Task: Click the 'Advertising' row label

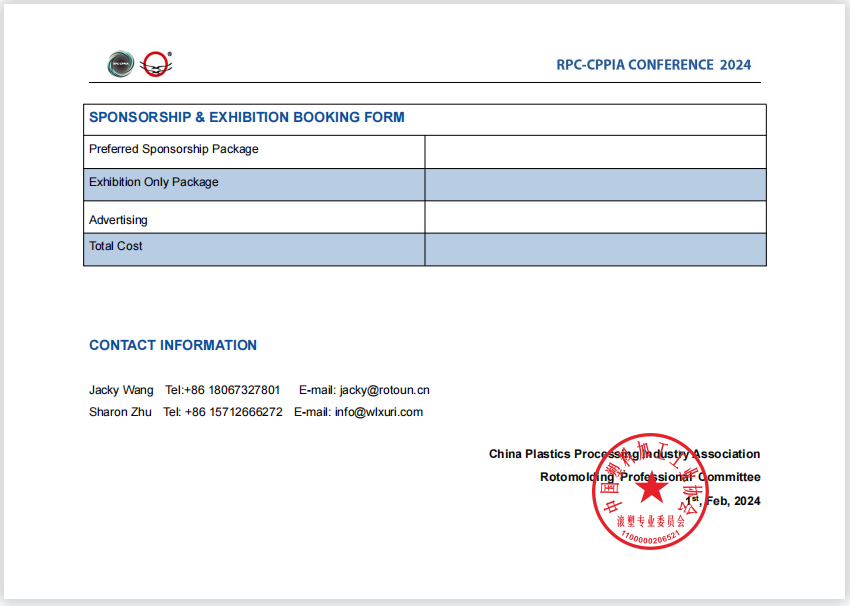Action: [118, 220]
